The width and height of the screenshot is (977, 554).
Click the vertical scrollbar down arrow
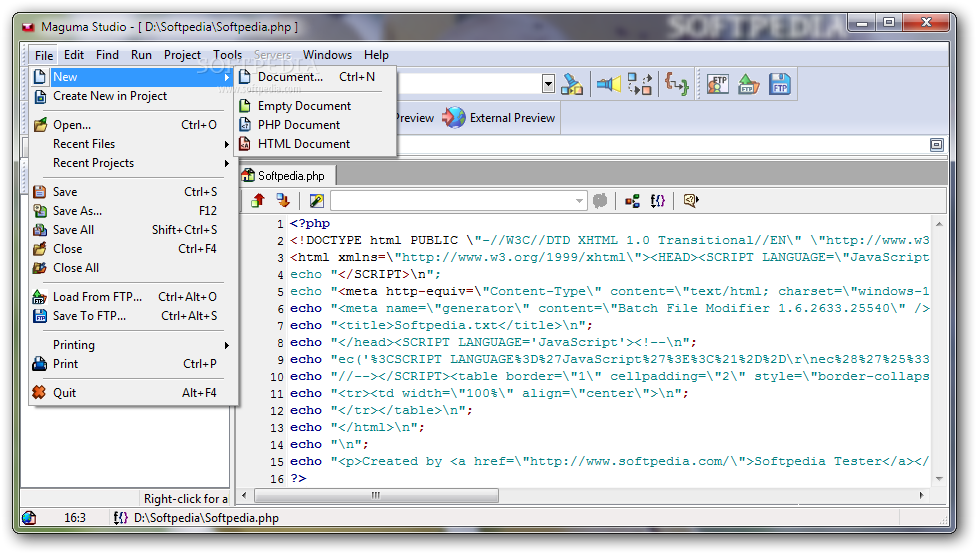[939, 479]
